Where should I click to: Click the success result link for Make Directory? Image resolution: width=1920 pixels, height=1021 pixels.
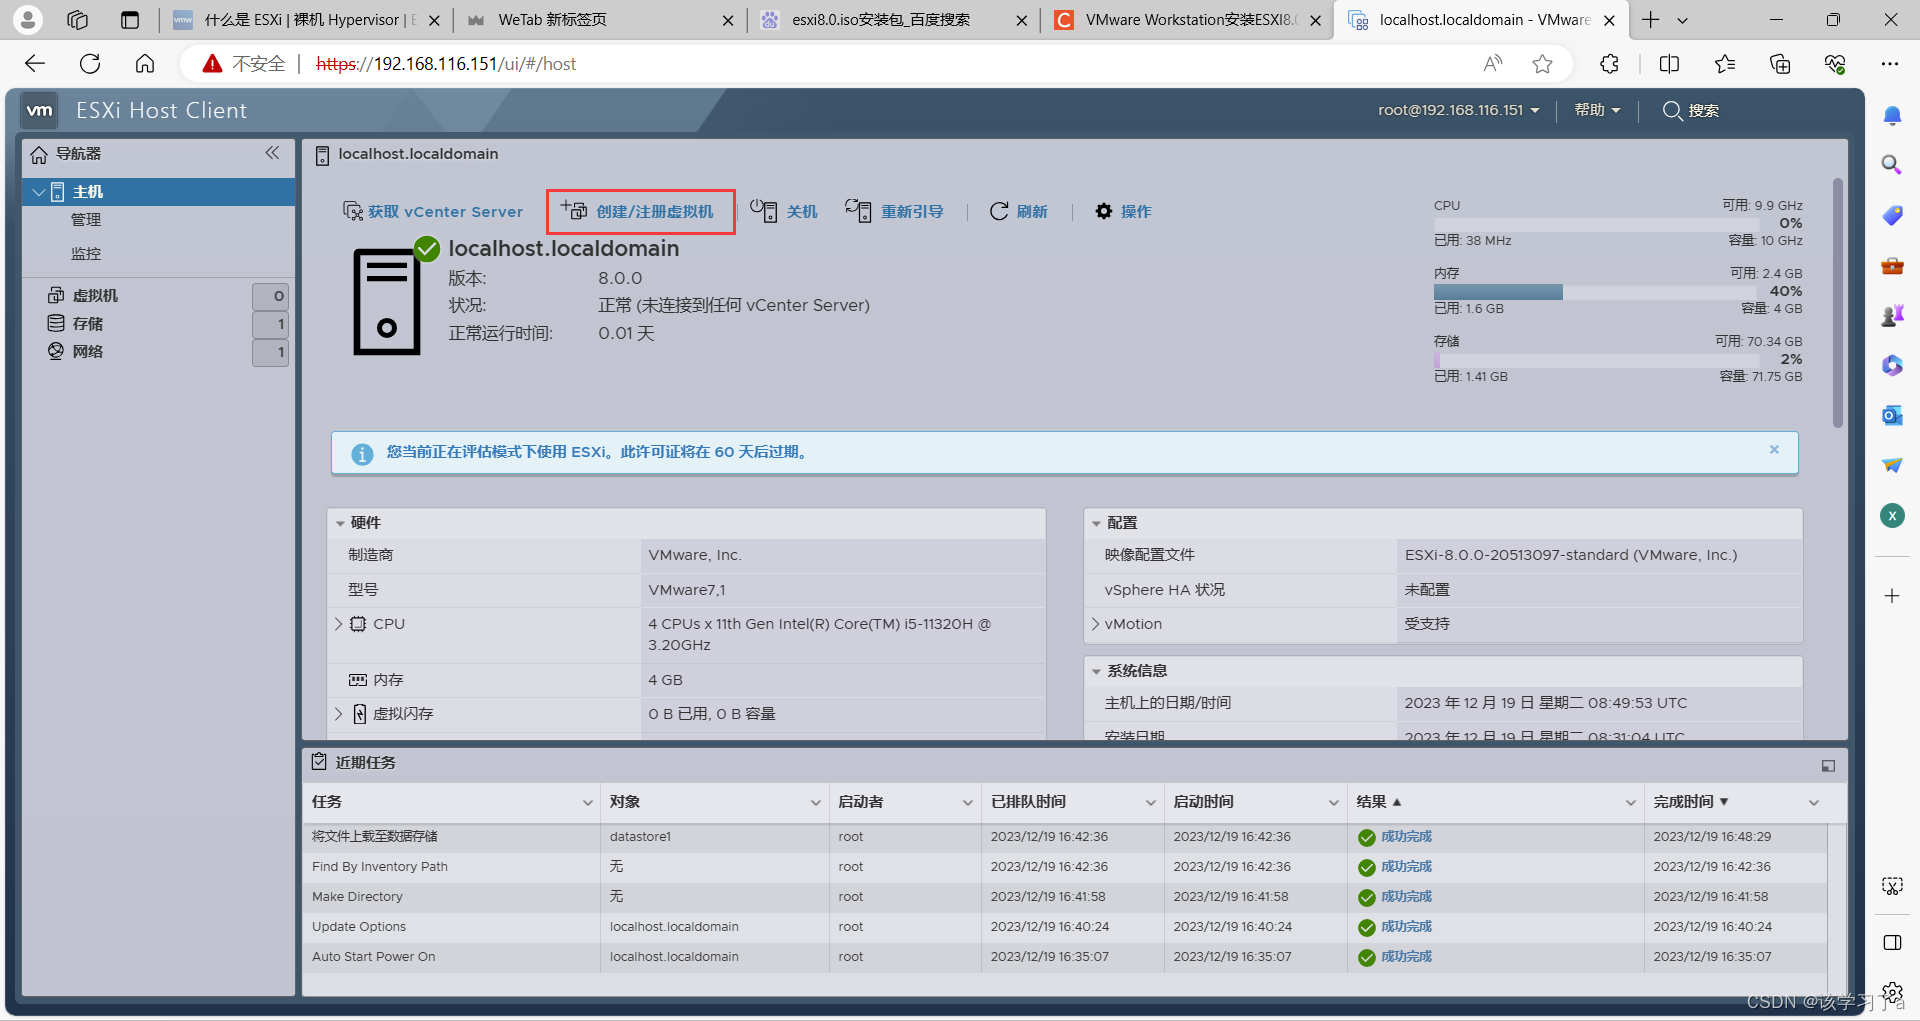point(1406,897)
